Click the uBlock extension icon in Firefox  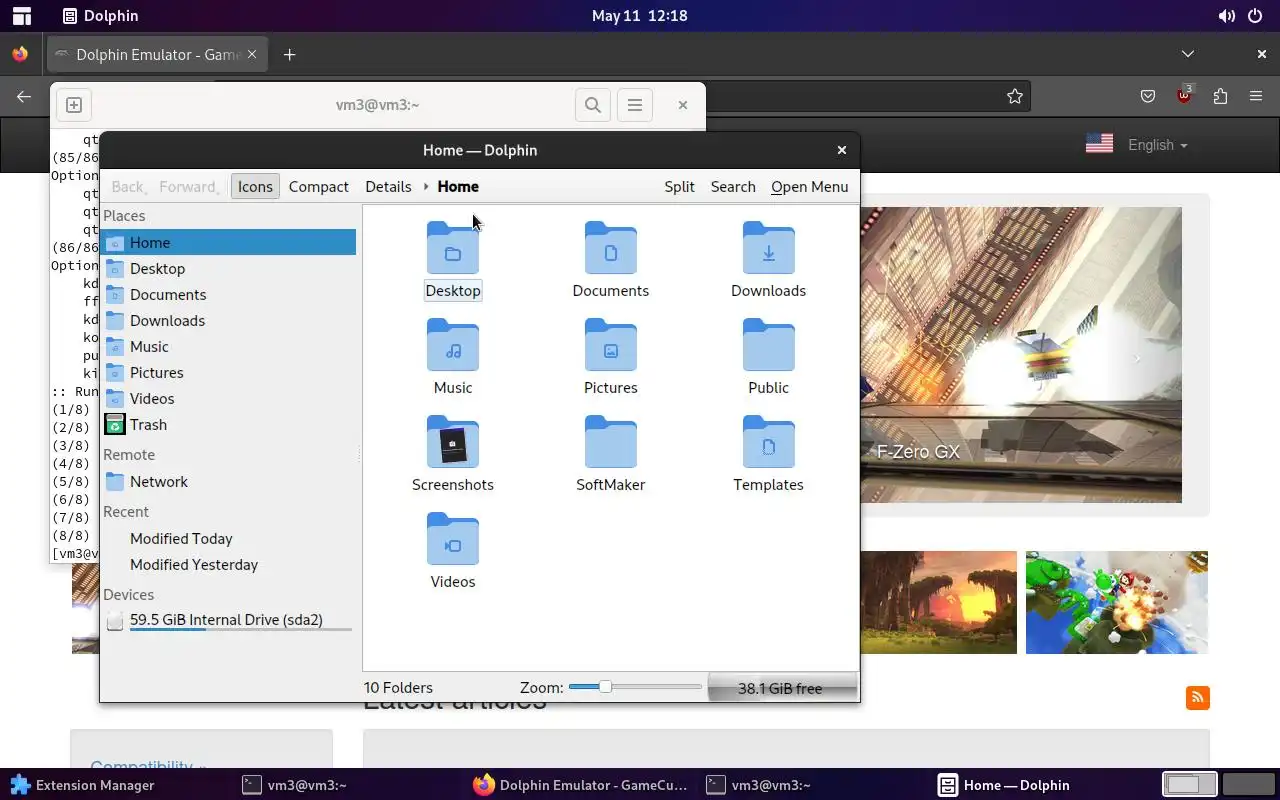[1185, 95]
